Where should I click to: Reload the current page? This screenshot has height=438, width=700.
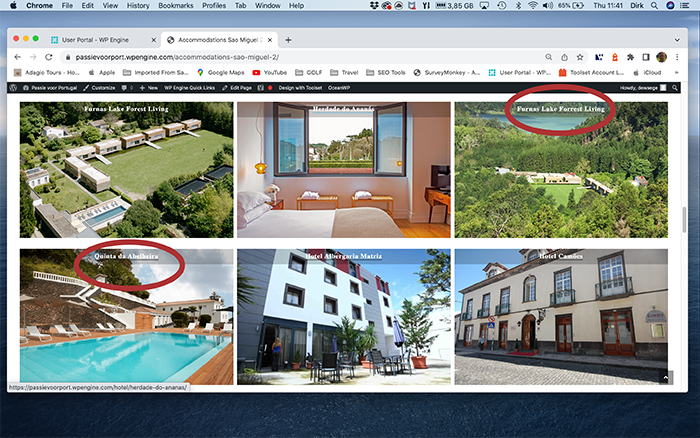(49, 57)
